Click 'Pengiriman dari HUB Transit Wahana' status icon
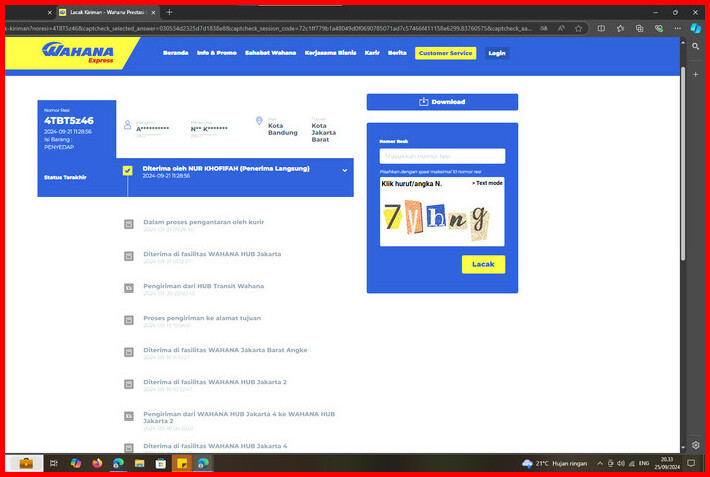 (128, 288)
